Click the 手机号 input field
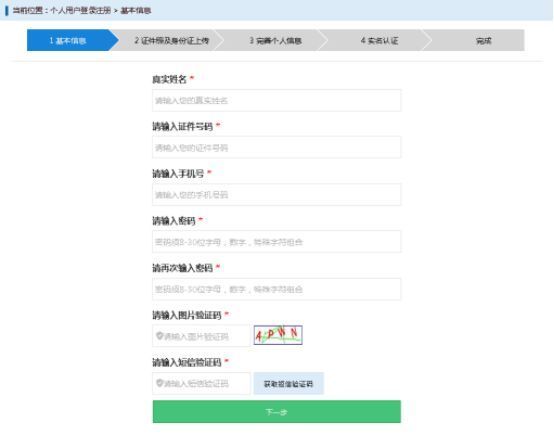Screen dimensions: 554x435 [x=277, y=195]
